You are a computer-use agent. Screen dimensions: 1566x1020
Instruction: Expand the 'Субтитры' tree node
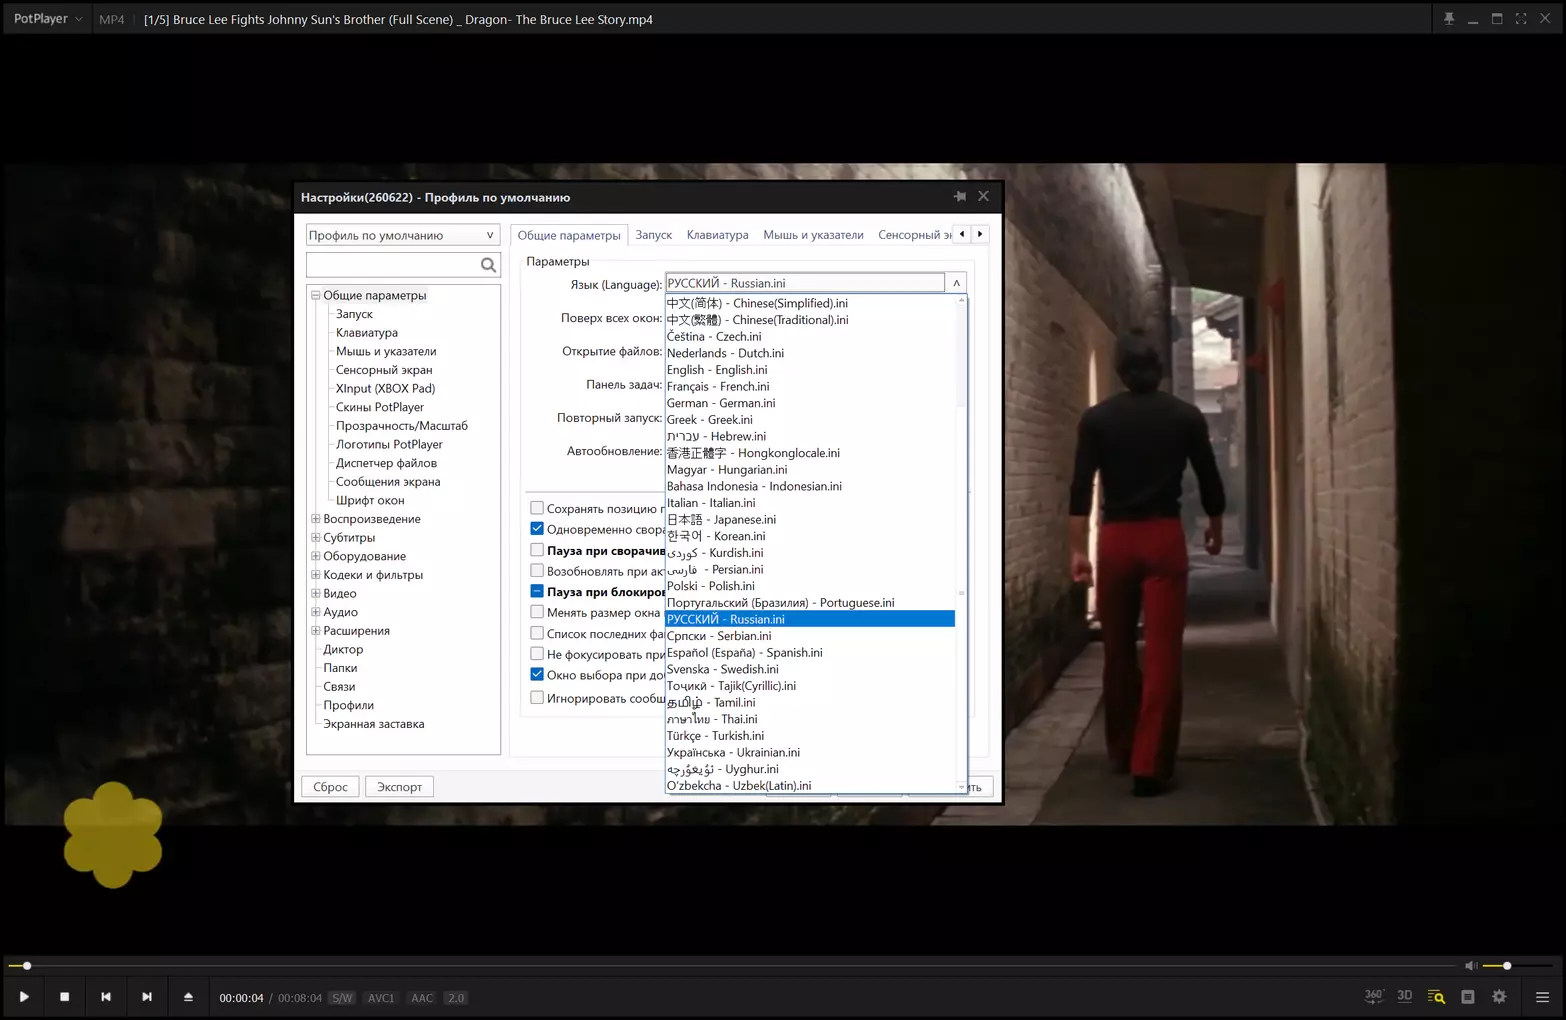[x=316, y=537]
